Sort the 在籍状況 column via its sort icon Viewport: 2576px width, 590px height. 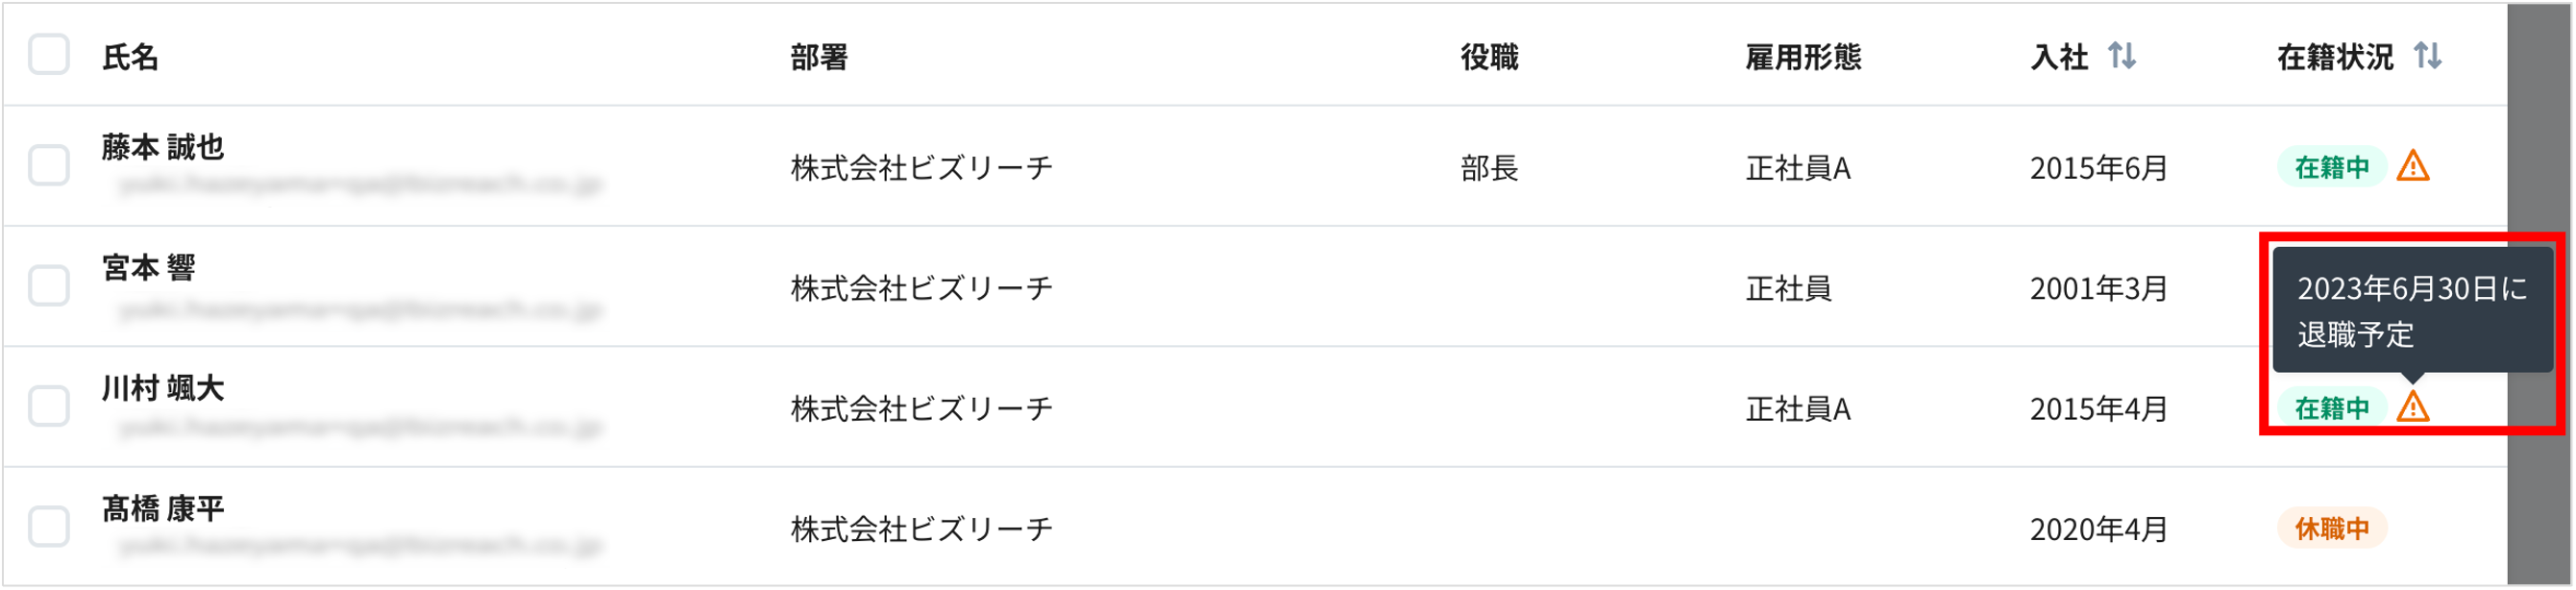(x=2430, y=56)
